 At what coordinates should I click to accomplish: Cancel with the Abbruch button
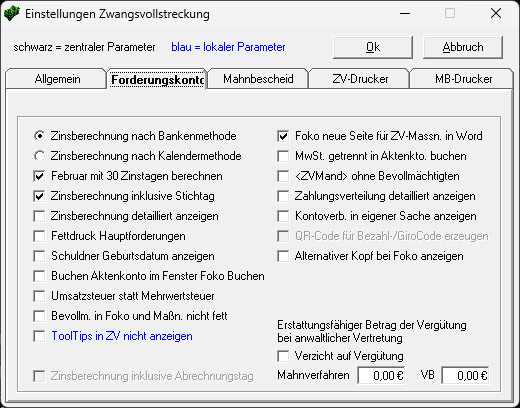coord(463,47)
